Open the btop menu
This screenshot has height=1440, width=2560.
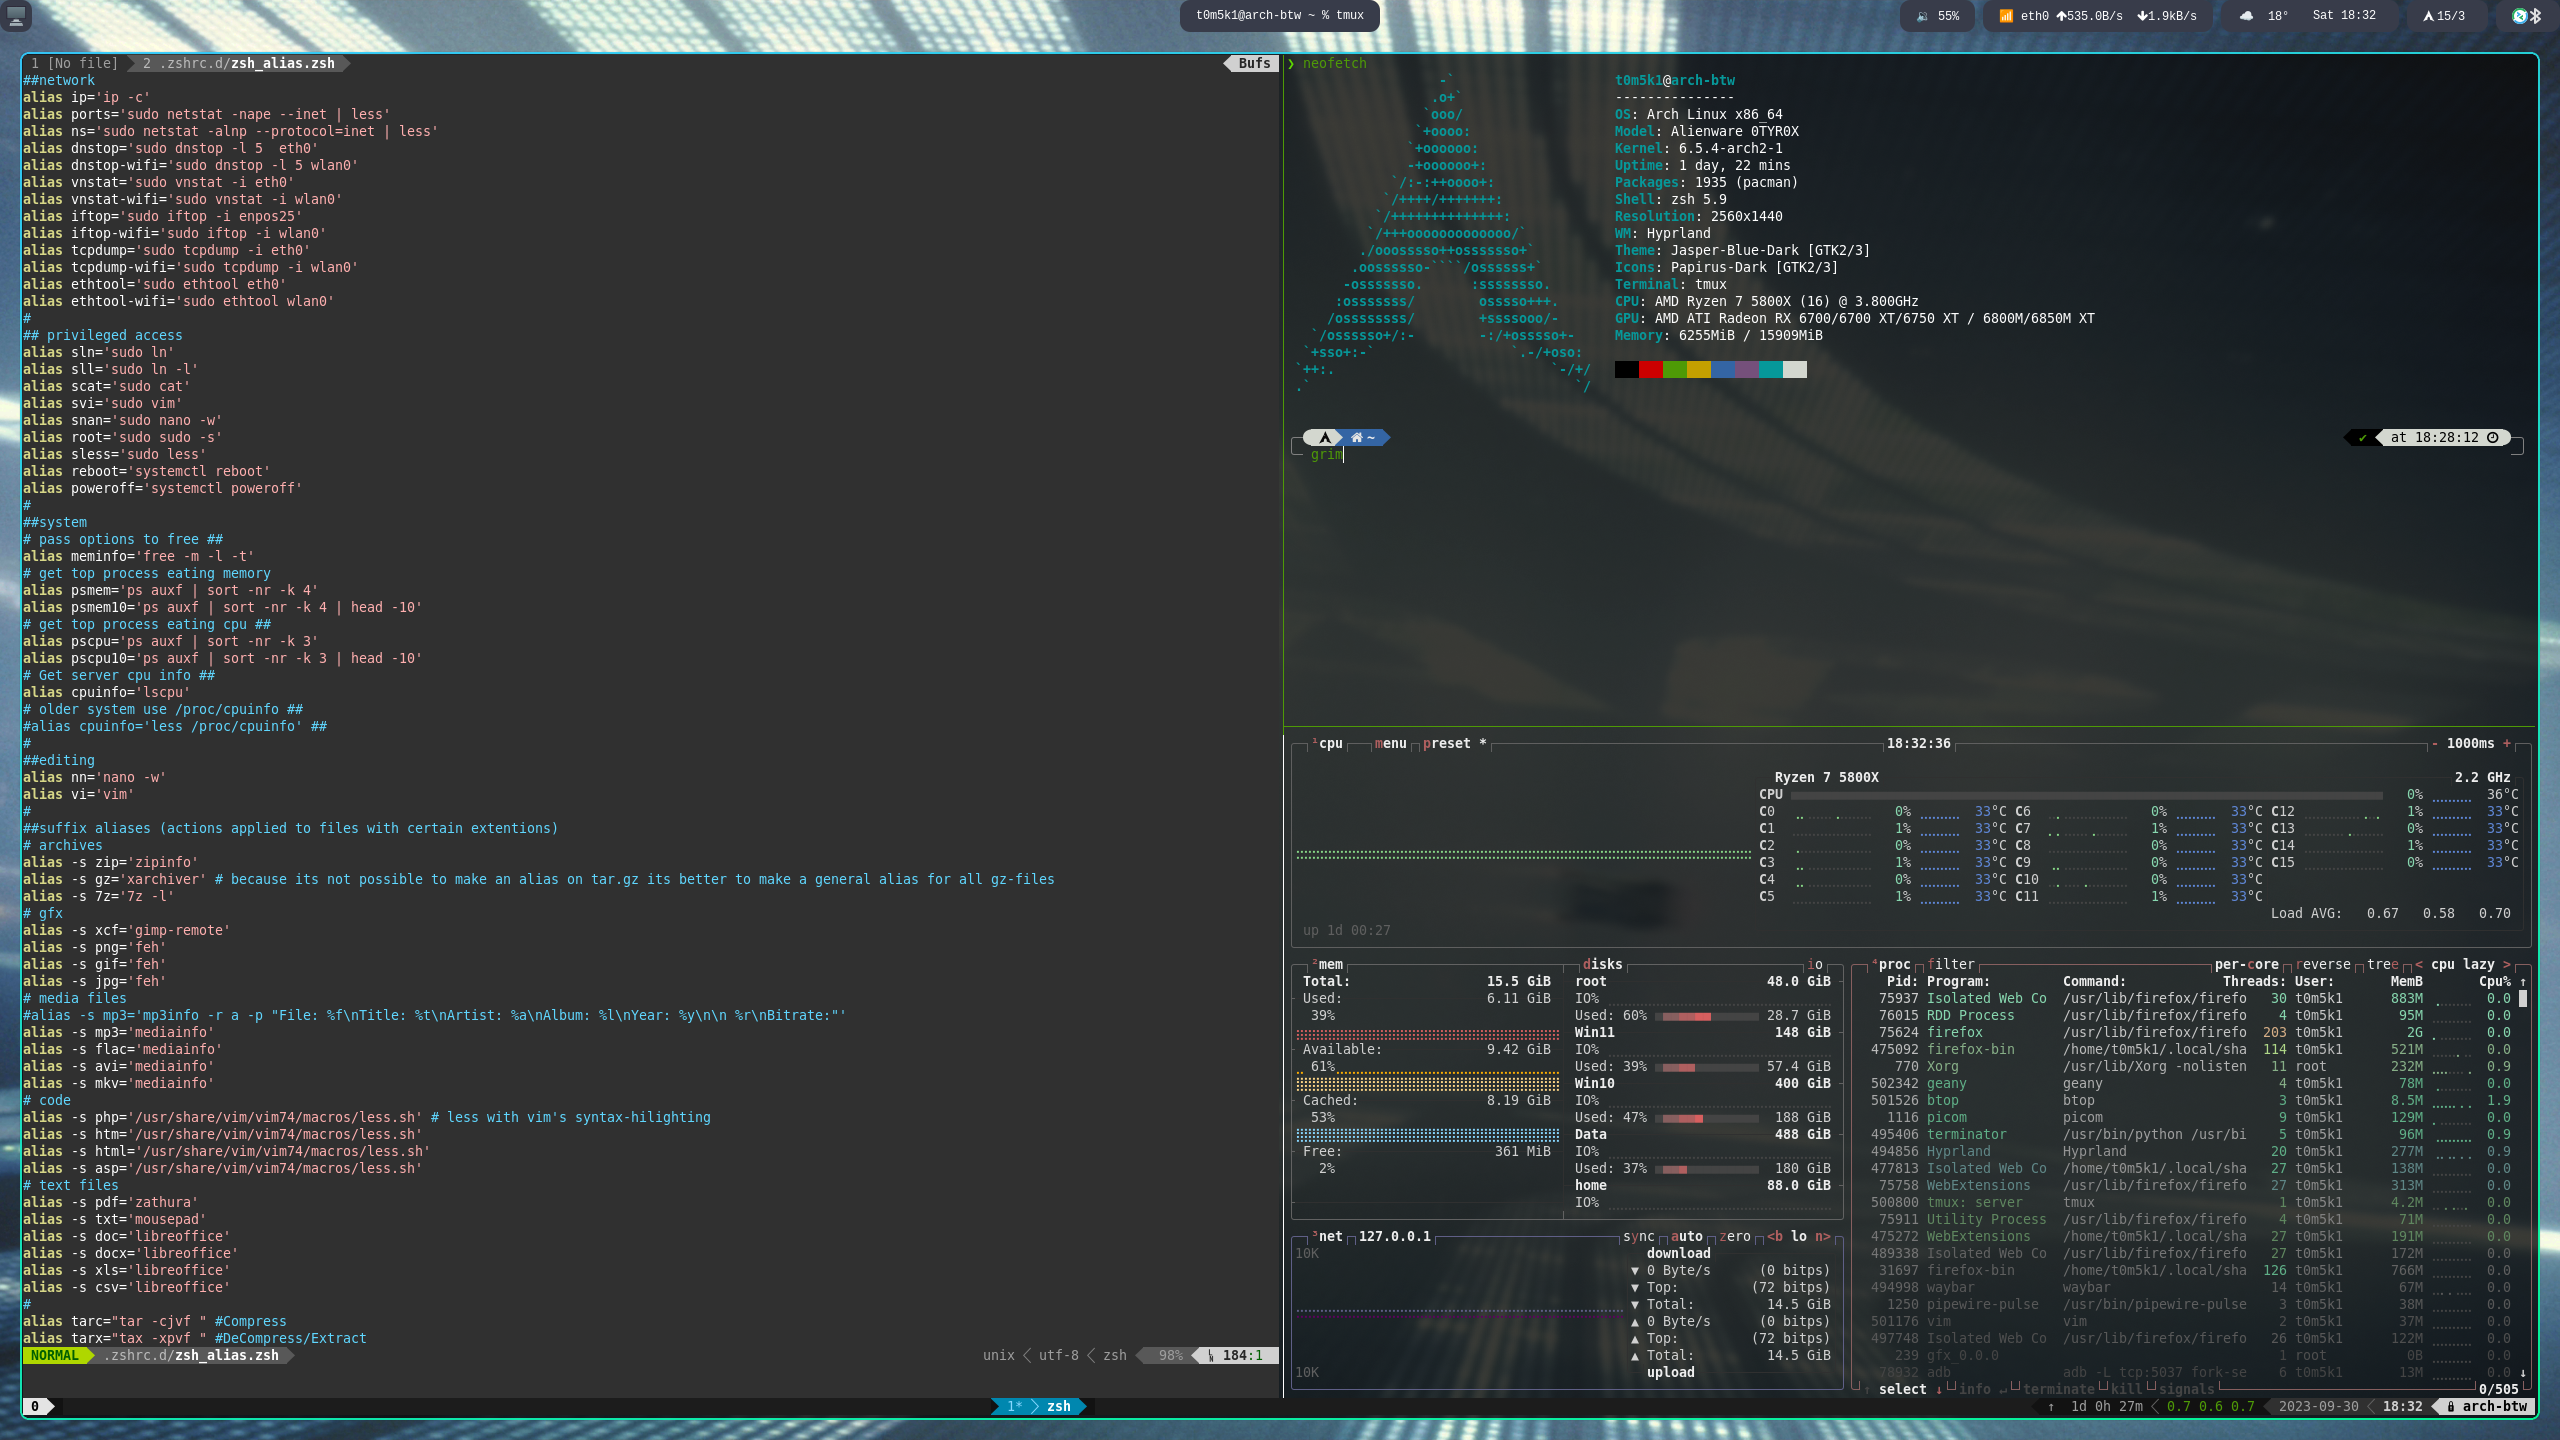point(1391,743)
